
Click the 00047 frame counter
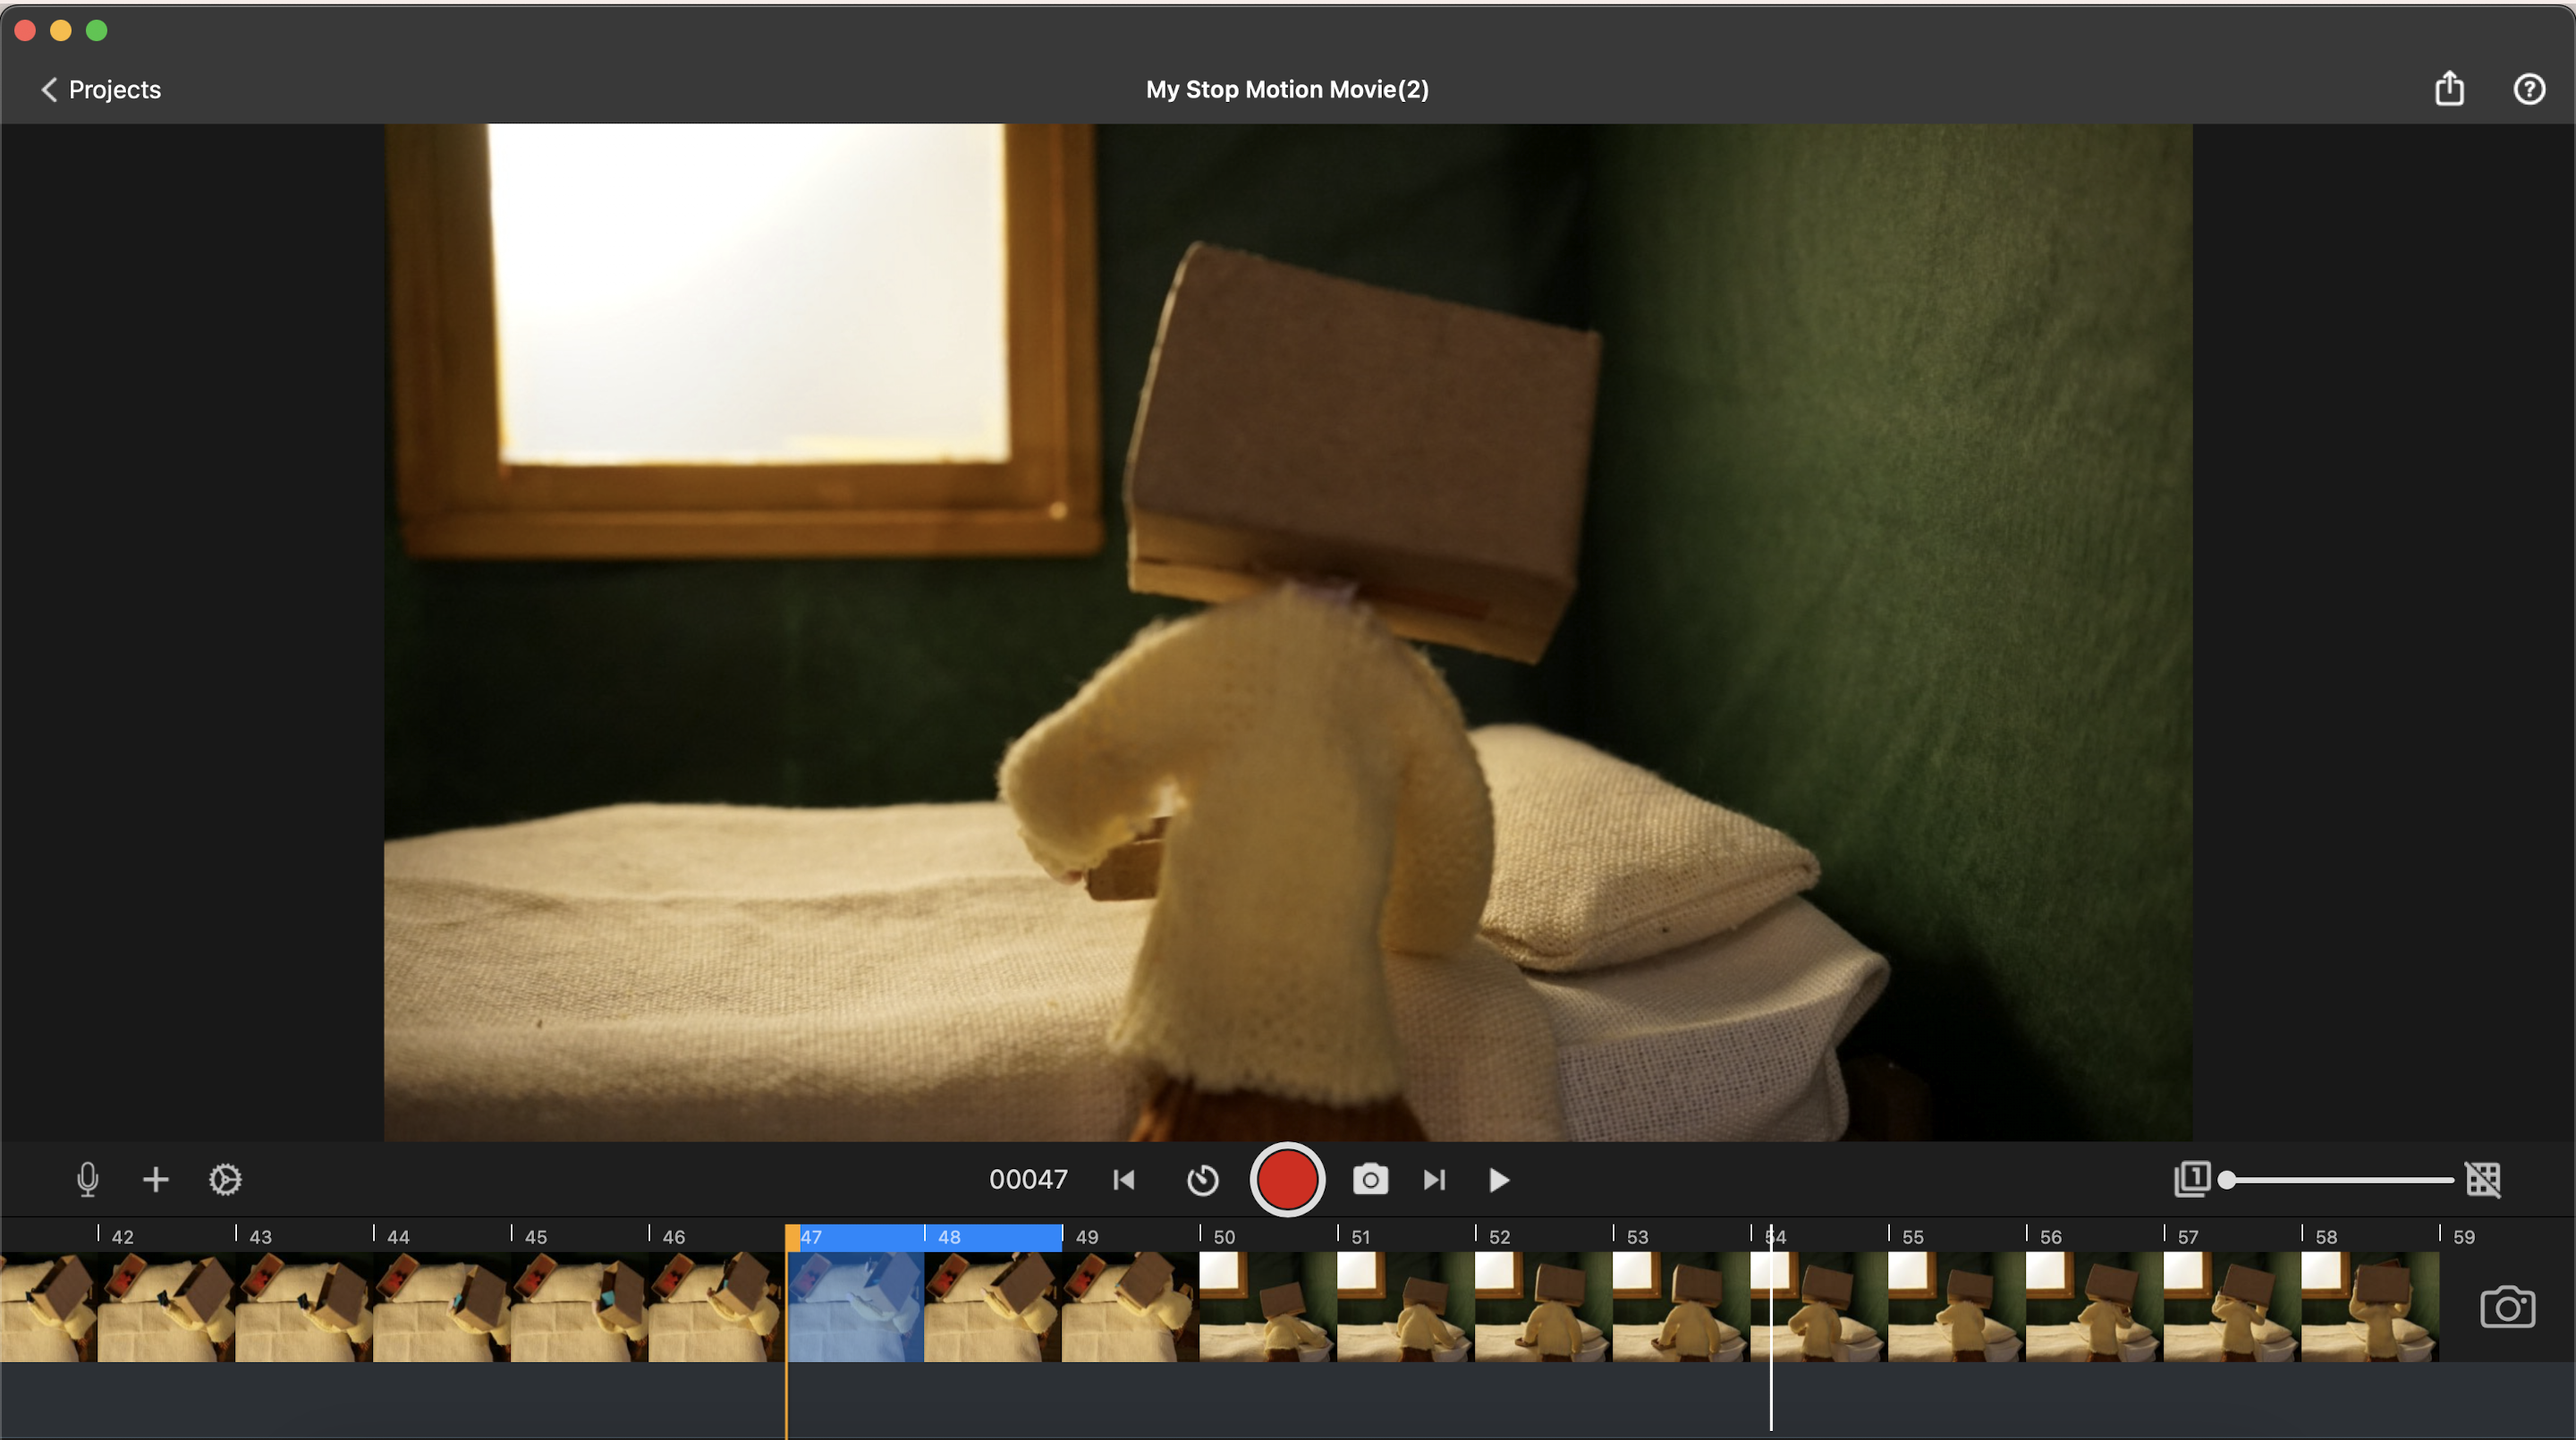point(1028,1180)
